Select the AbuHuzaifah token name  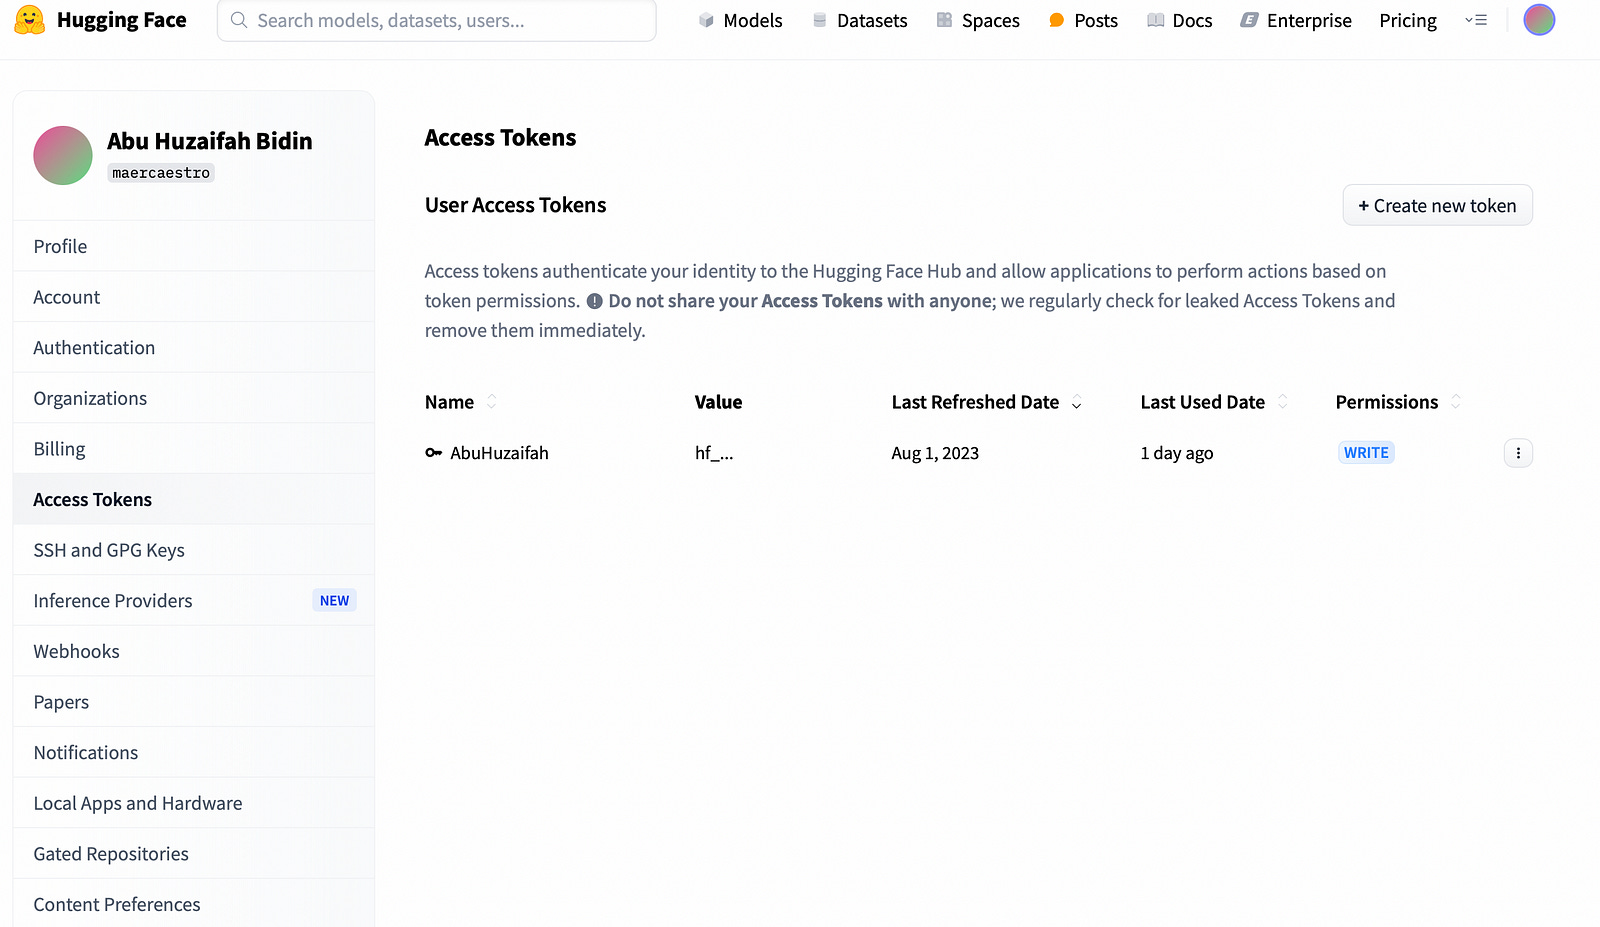click(x=499, y=453)
